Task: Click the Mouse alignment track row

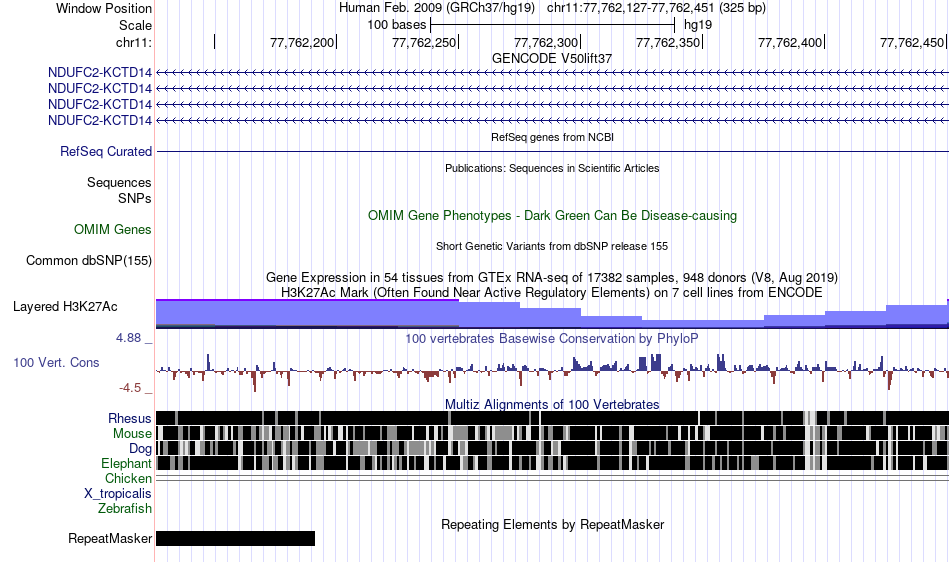Action: [x=552, y=433]
